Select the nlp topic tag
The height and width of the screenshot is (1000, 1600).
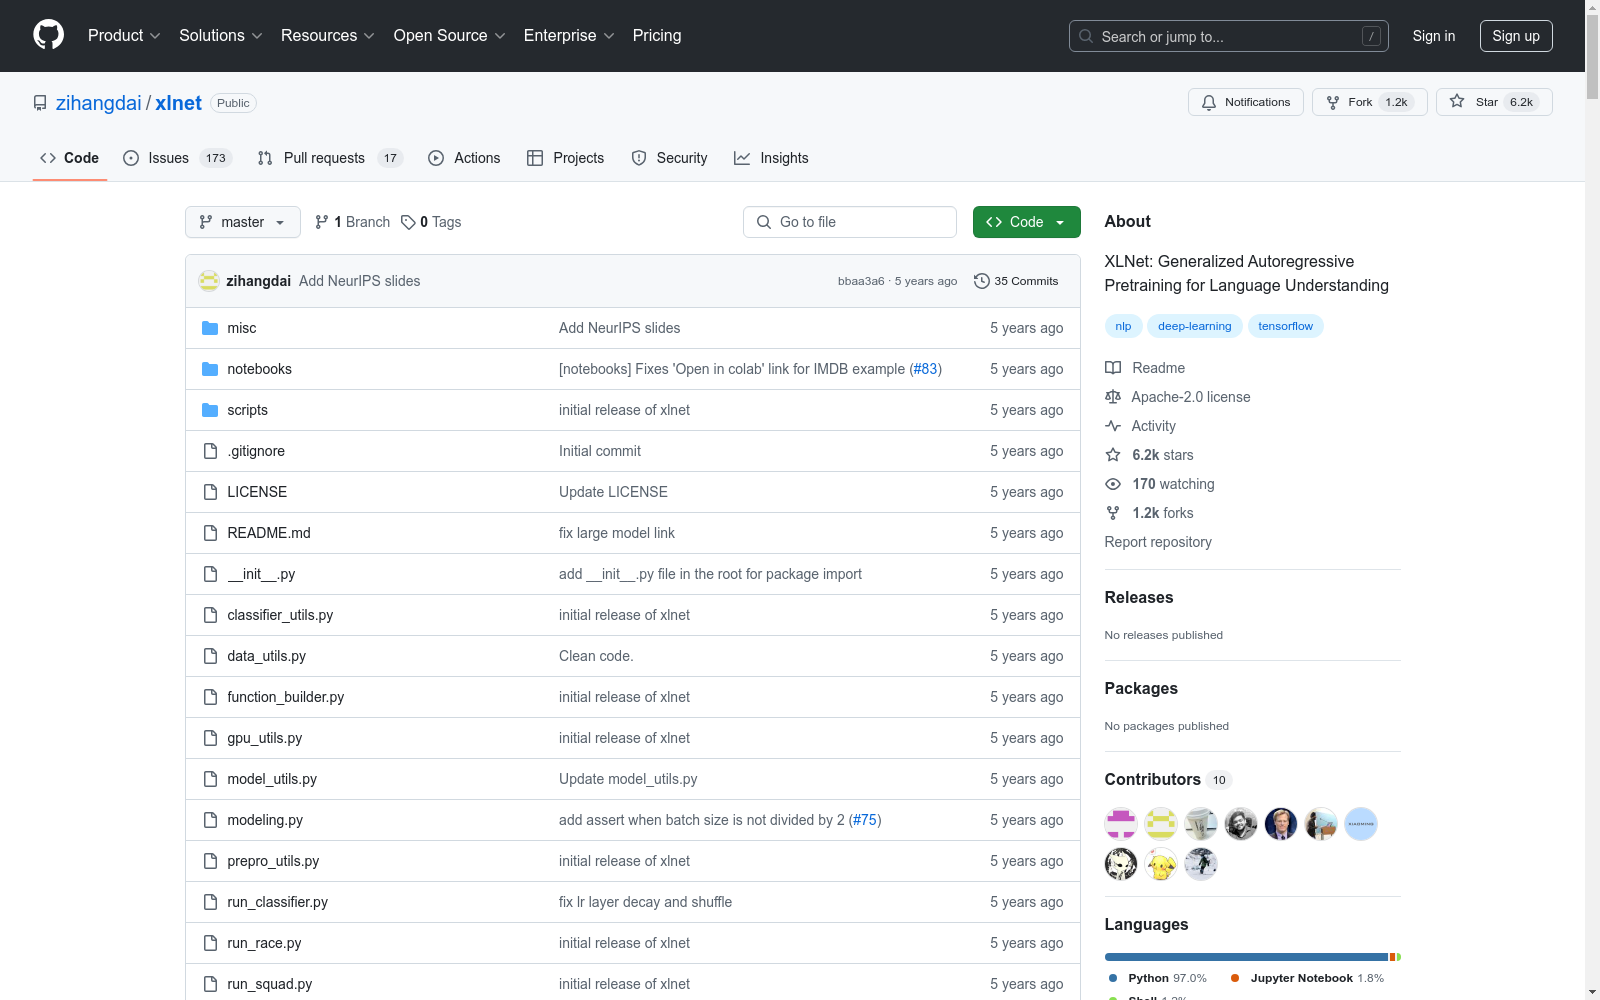1124,326
